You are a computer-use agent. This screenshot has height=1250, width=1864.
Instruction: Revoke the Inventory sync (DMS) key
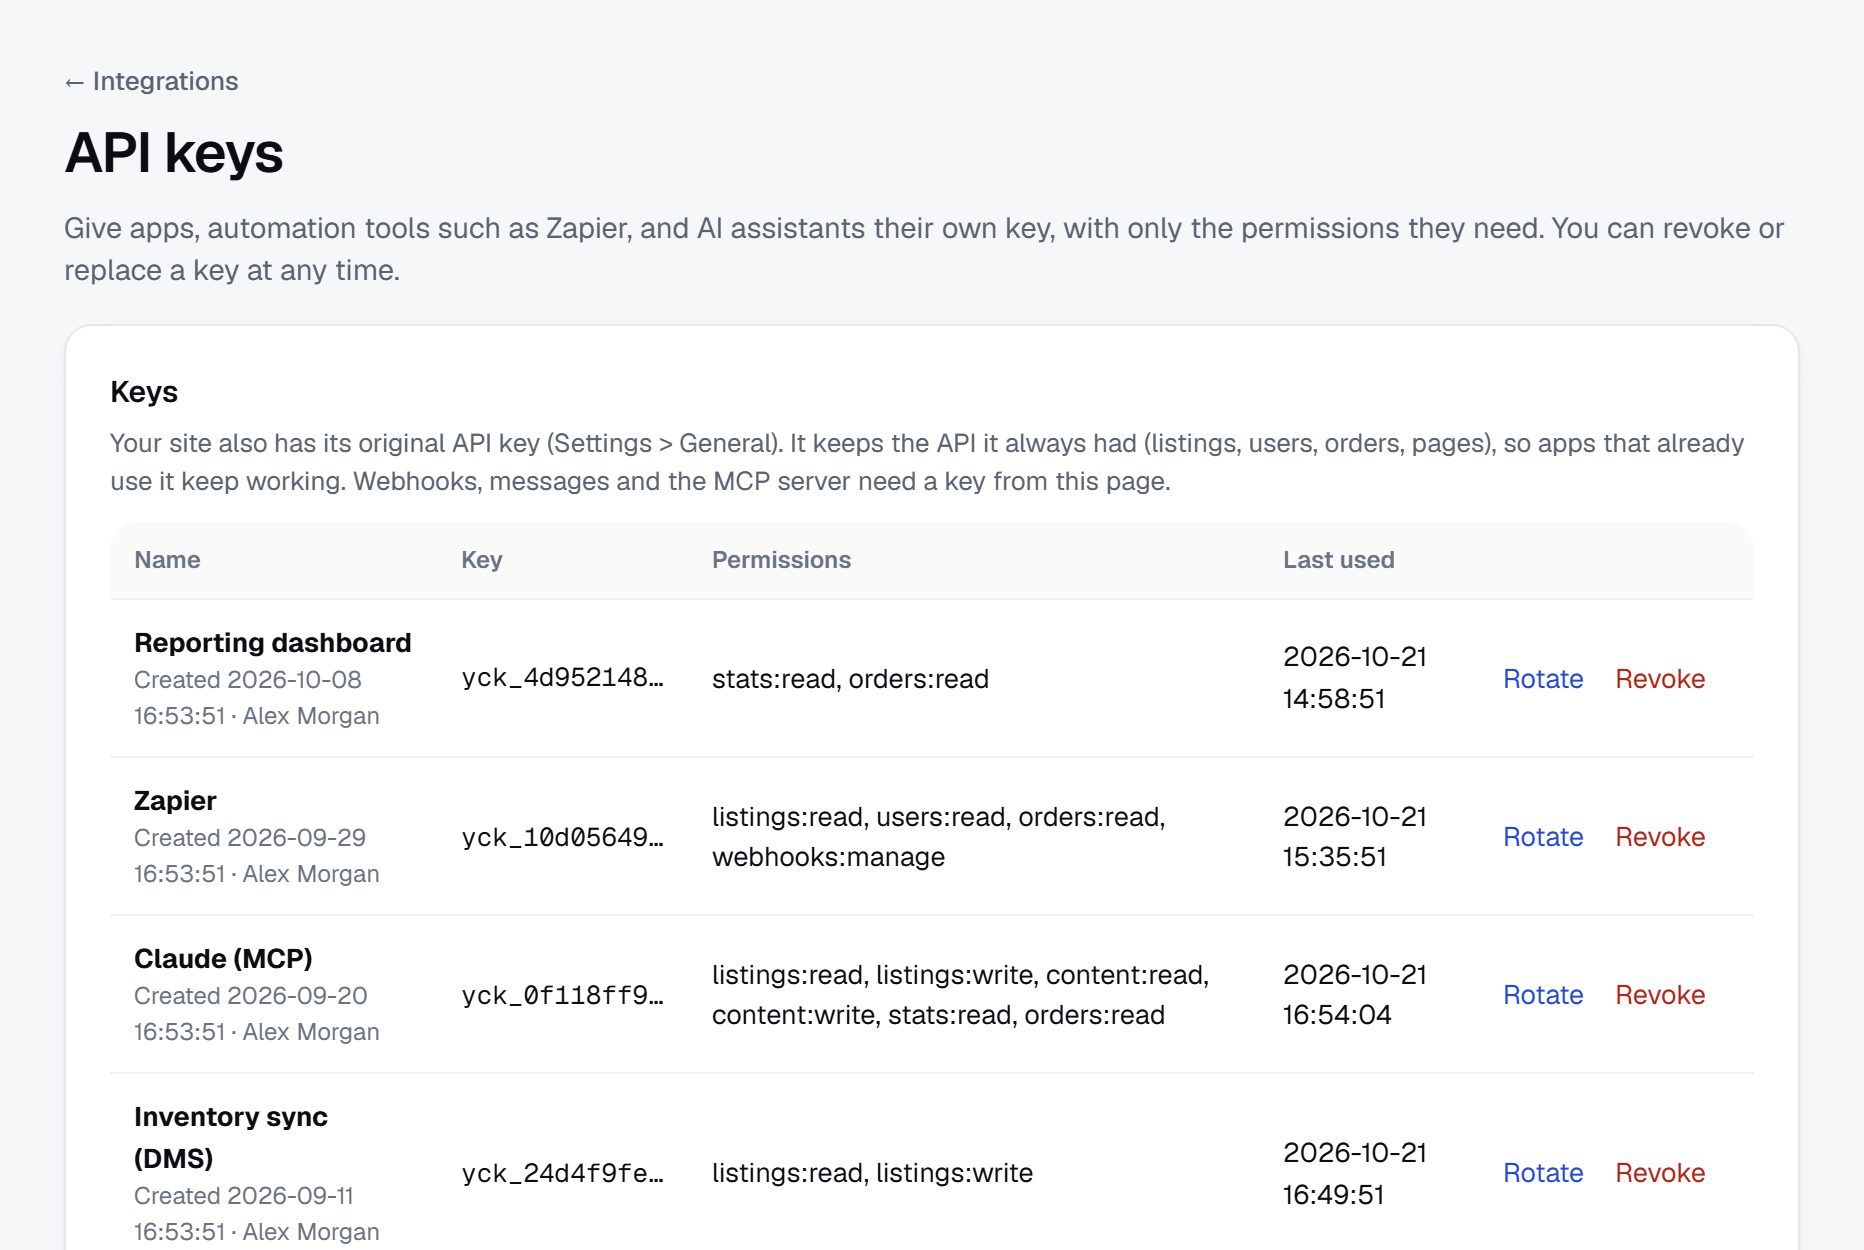[1660, 1172]
